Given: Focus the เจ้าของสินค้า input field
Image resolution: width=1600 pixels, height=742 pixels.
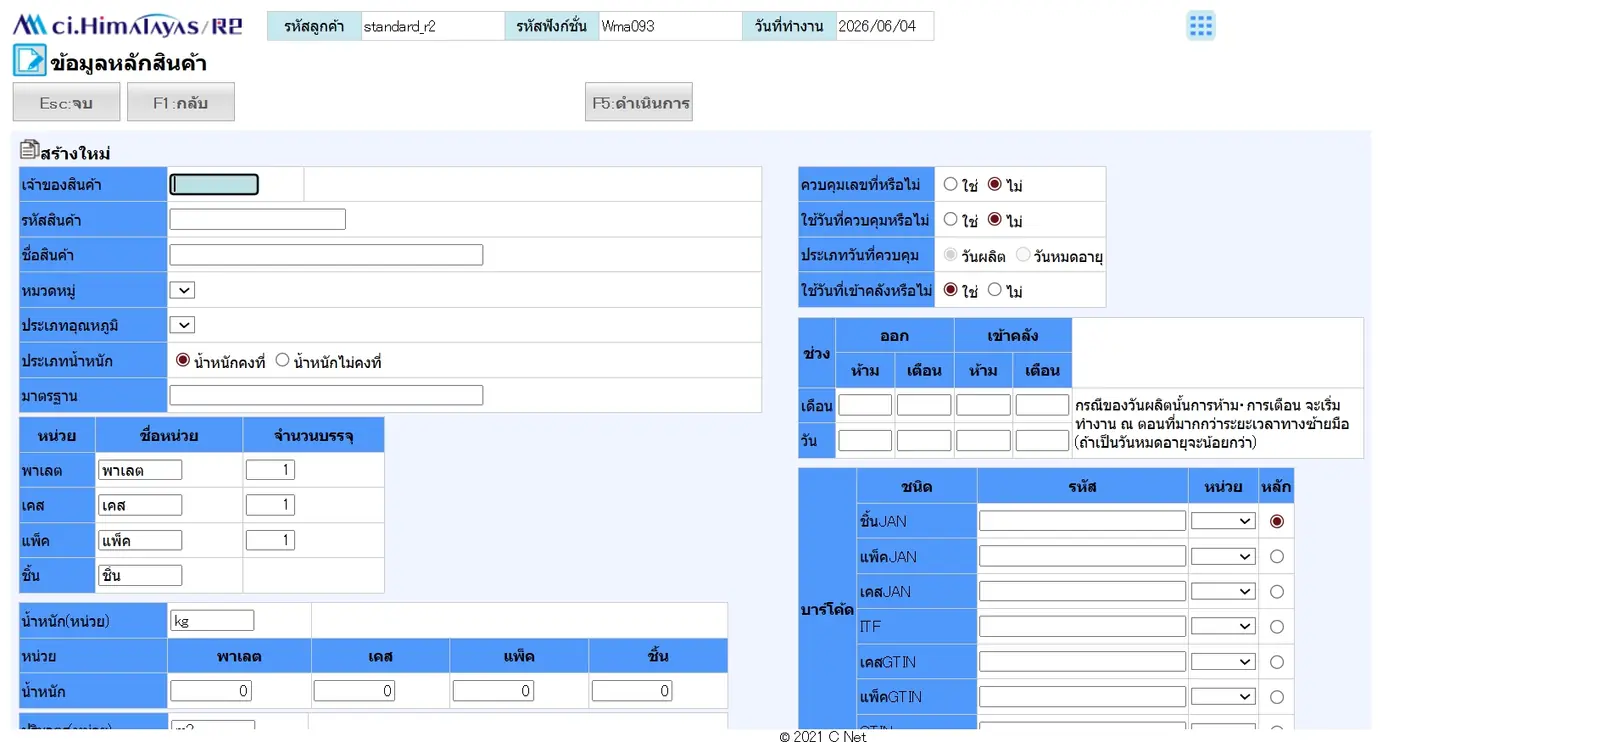Looking at the screenshot, I should pyautogui.click(x=214, y=184).
